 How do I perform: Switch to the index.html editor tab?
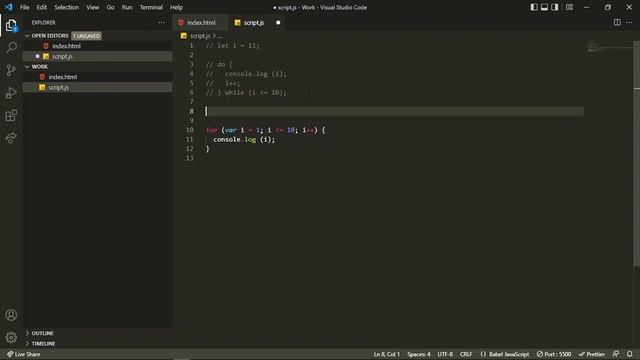coord(201,22)
